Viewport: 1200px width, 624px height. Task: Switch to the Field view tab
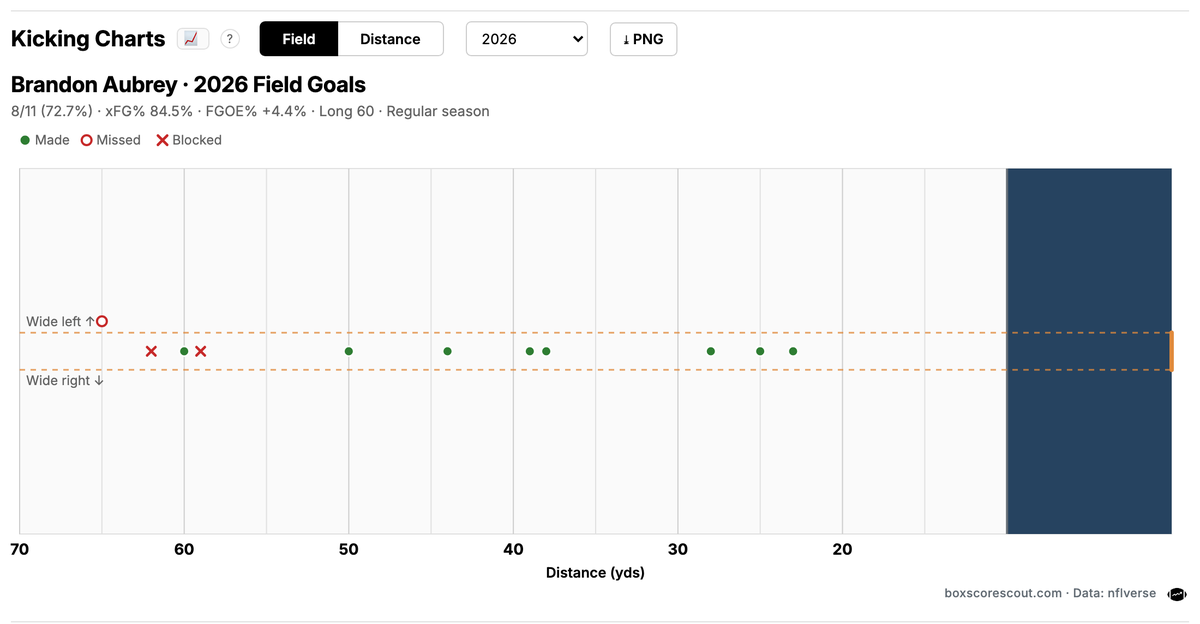tap(299, 39)
